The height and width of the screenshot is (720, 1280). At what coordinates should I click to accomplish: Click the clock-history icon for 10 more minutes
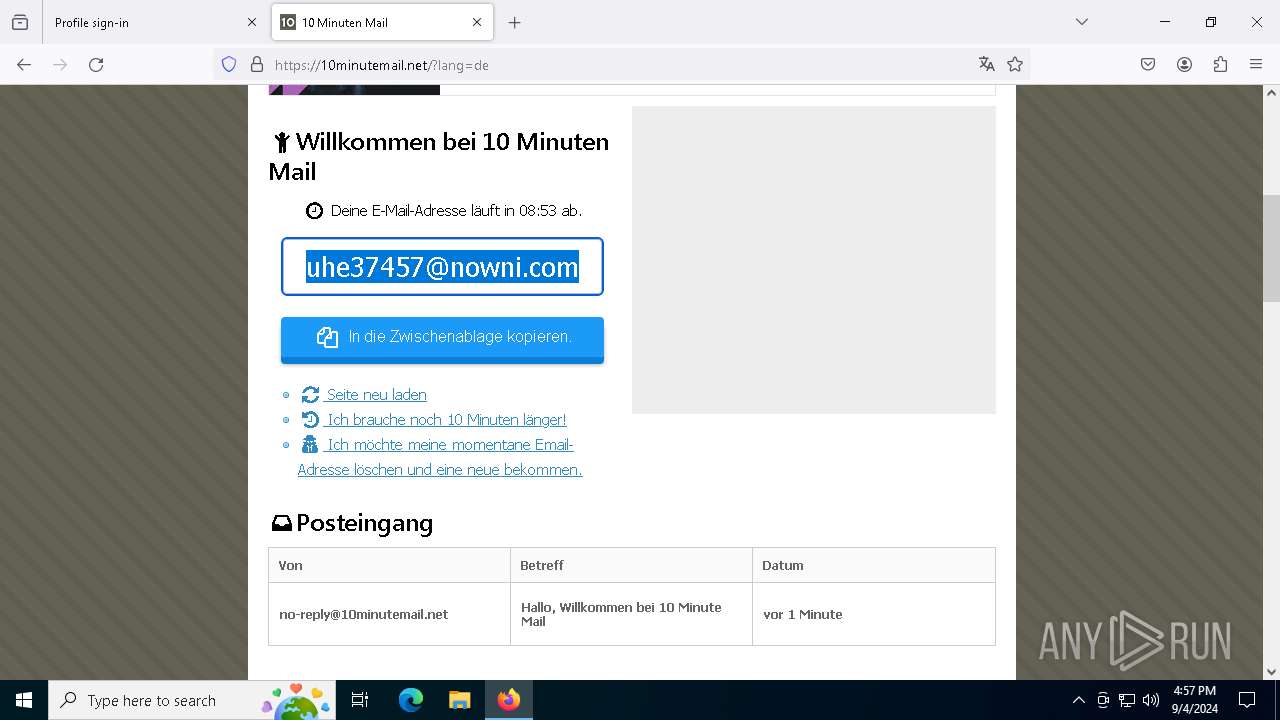[311, 419]
